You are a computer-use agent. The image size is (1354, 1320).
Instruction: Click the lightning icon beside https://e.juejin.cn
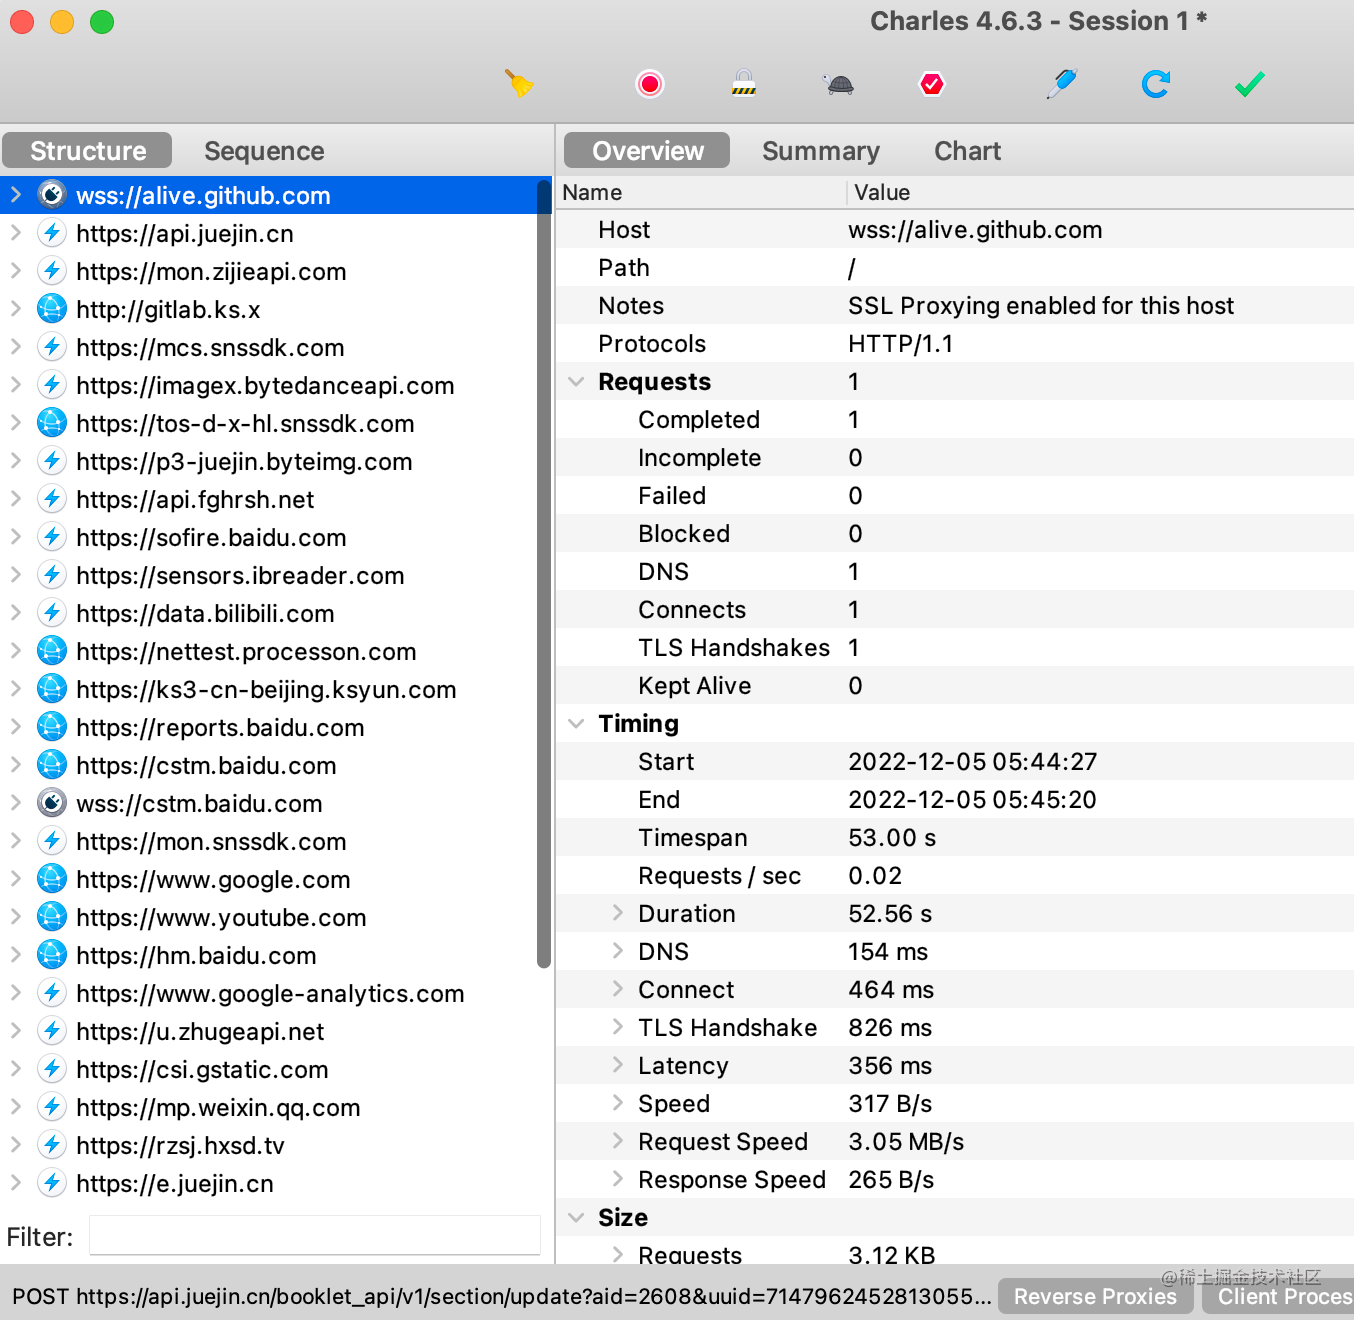tap(52, 1183)
